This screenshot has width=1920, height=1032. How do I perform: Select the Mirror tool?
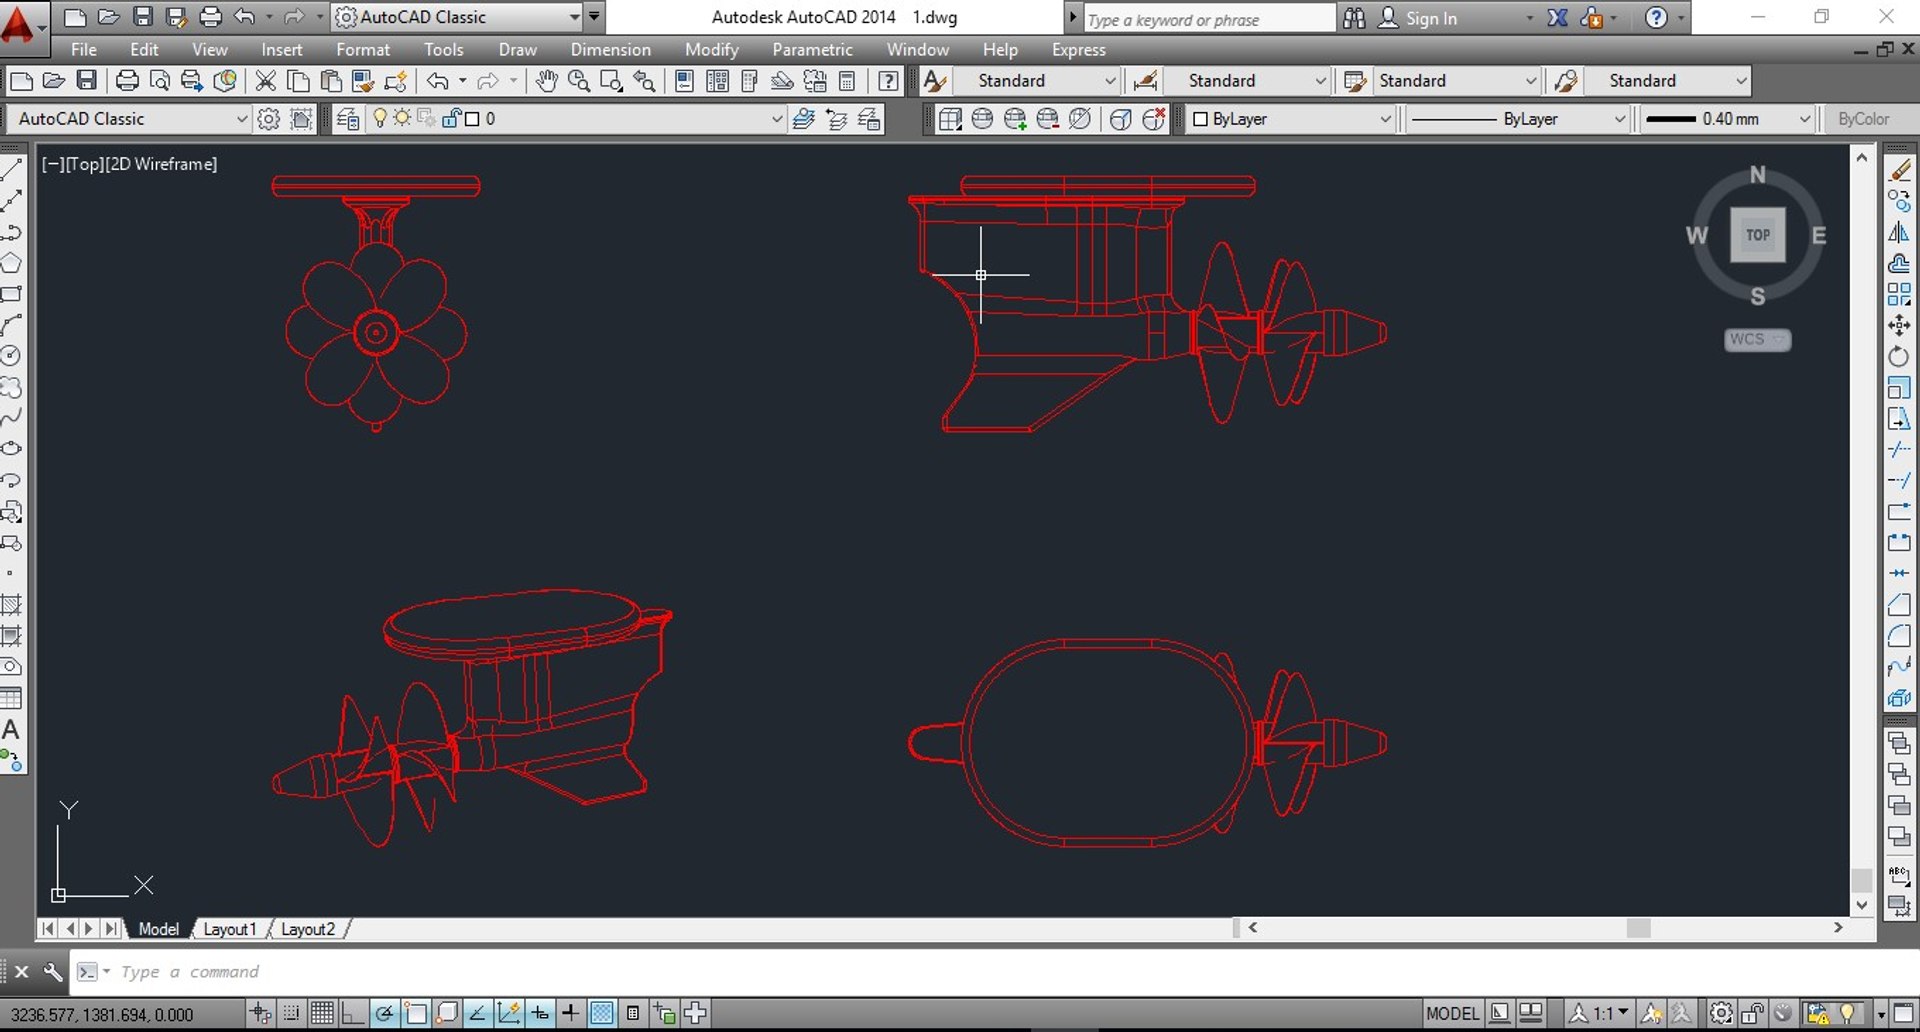pyautogui.click(x=1900, y=232)
